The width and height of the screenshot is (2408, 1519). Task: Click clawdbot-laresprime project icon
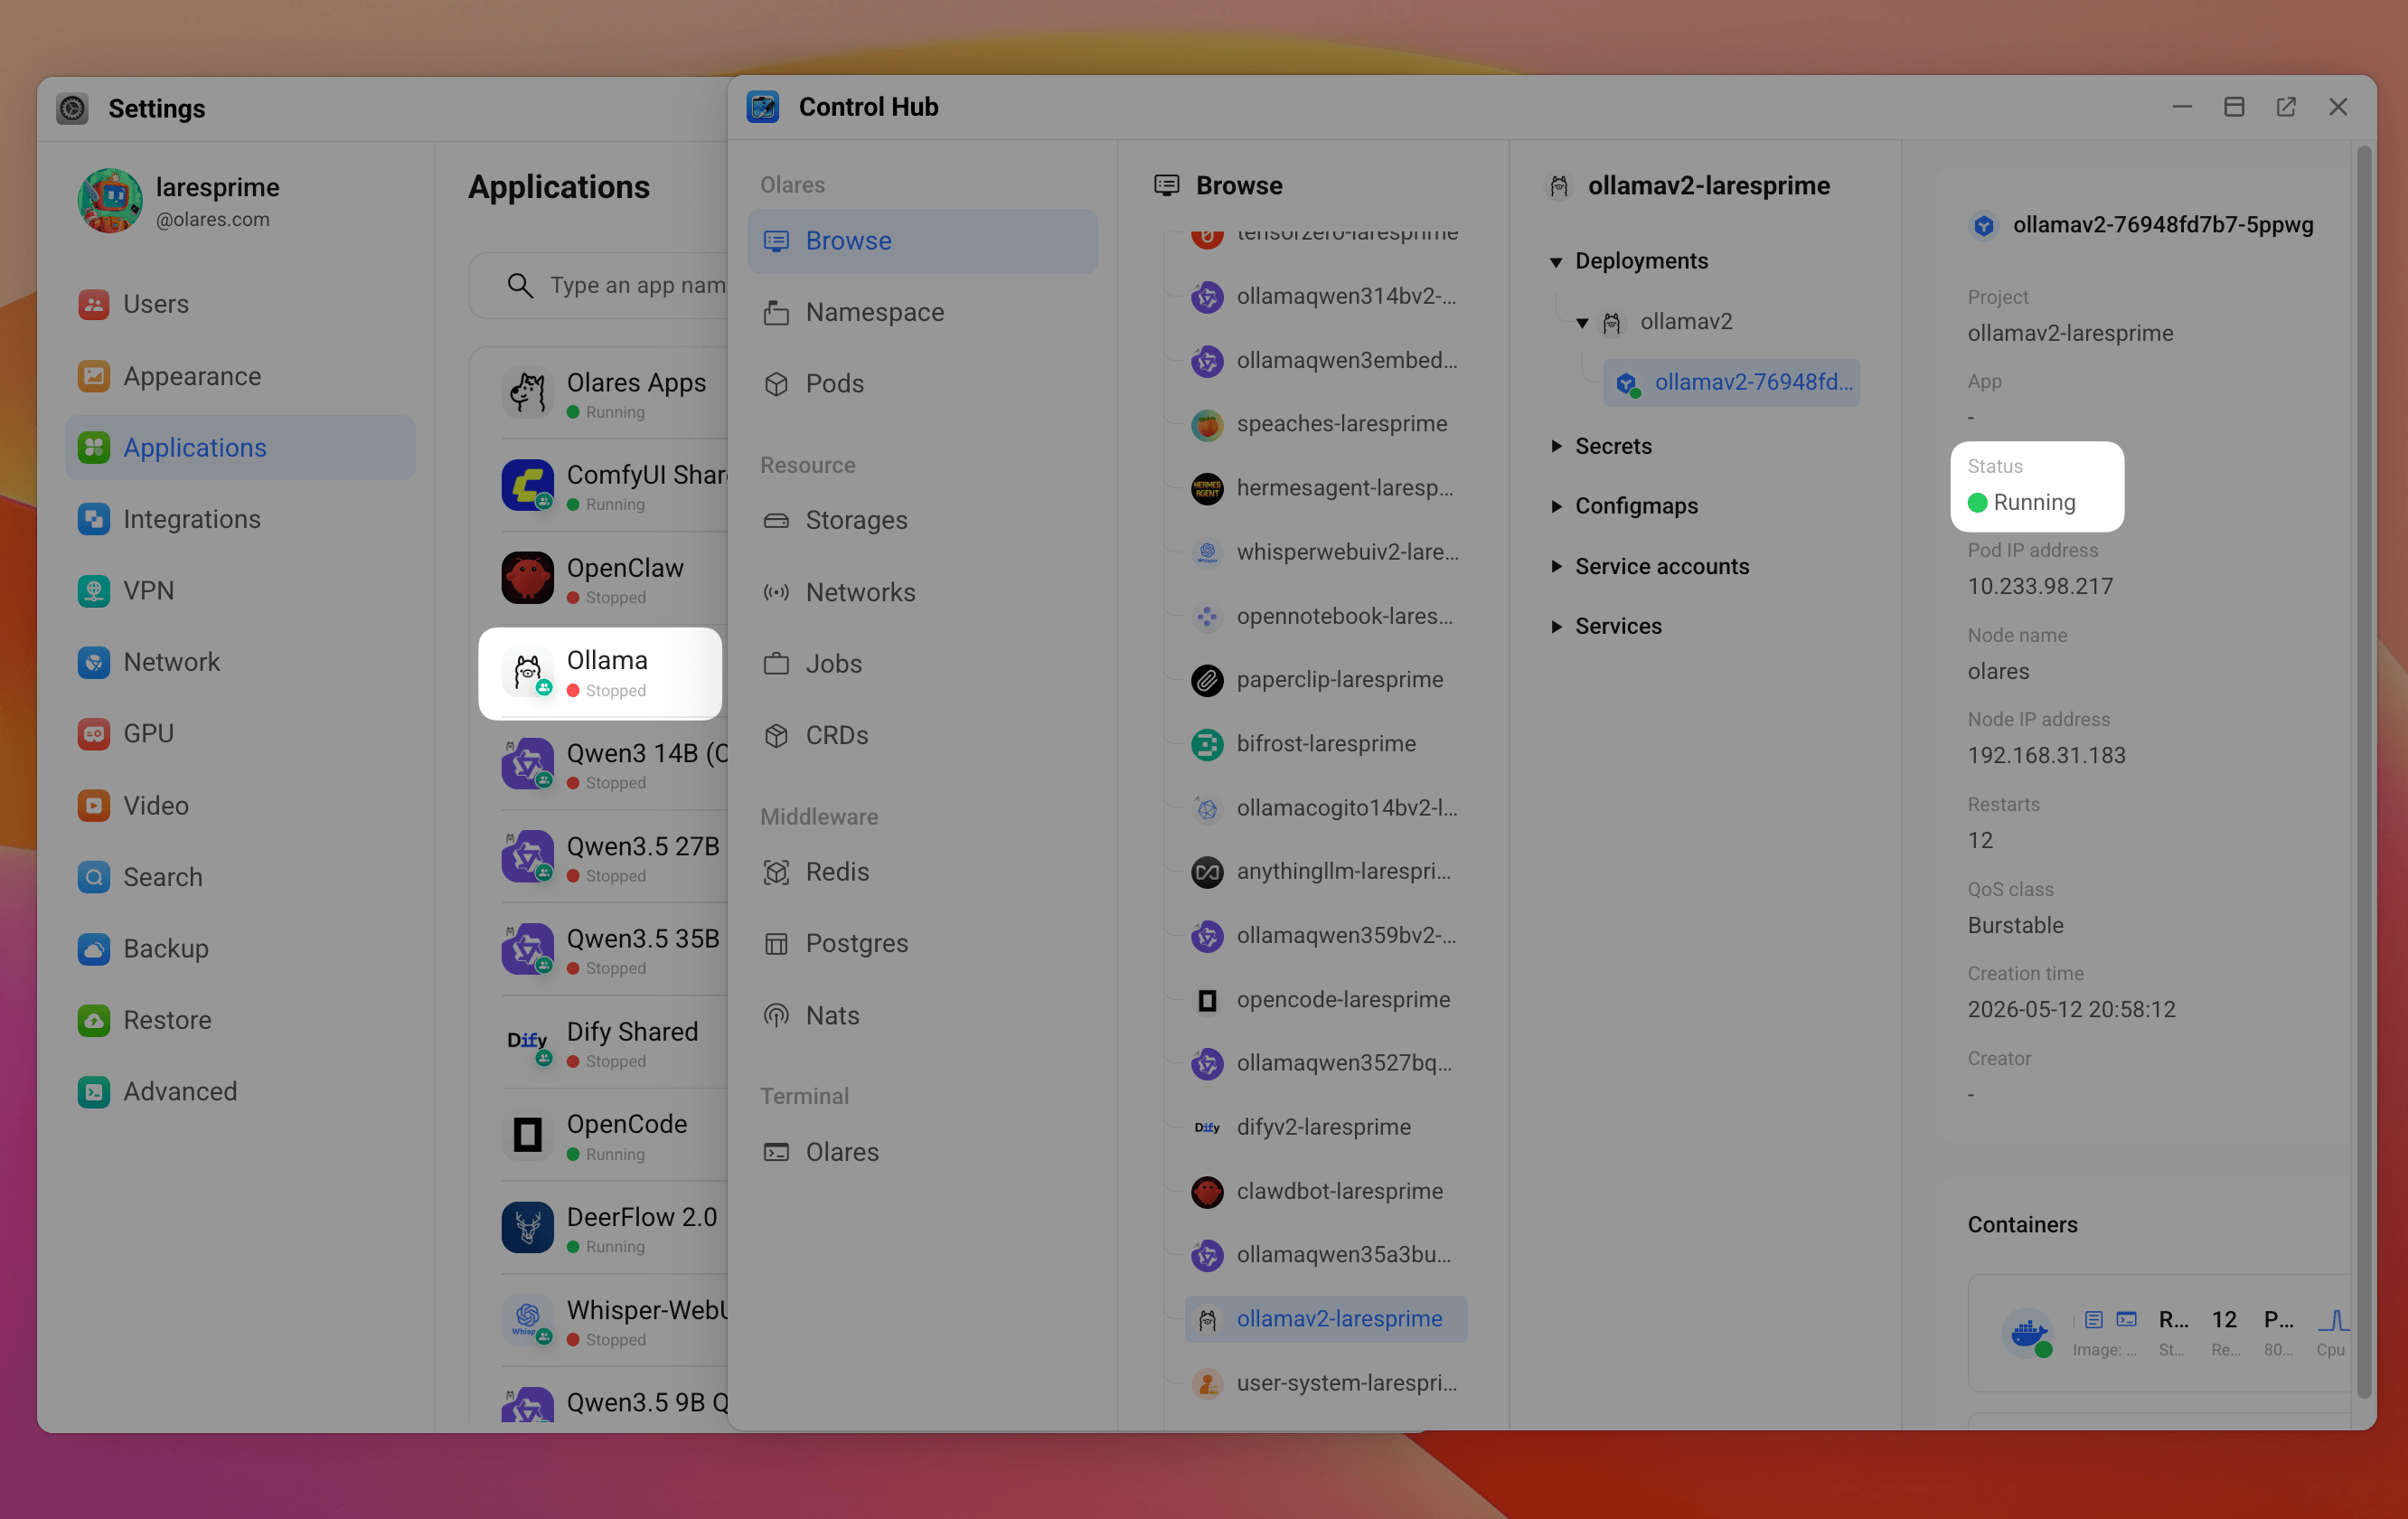point(1207,1192)
